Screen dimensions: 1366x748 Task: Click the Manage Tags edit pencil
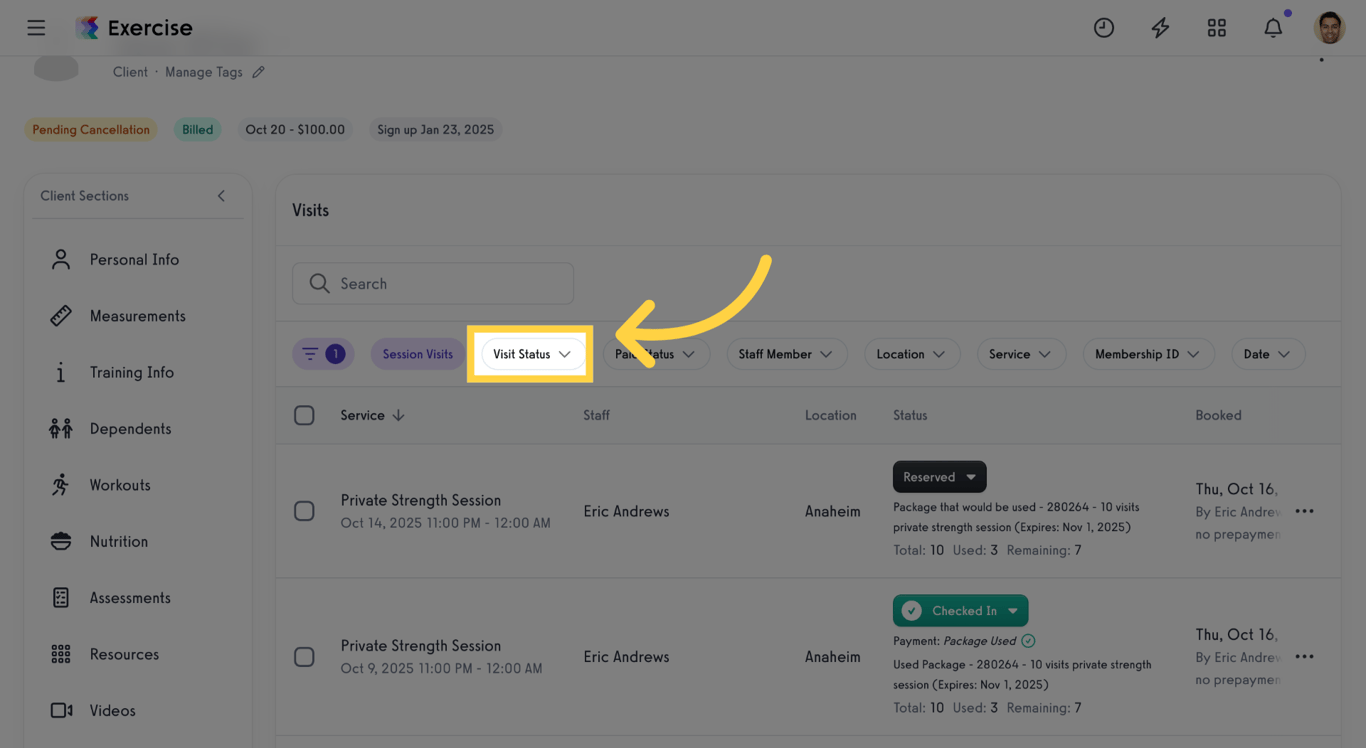click(x=258, y=71)
